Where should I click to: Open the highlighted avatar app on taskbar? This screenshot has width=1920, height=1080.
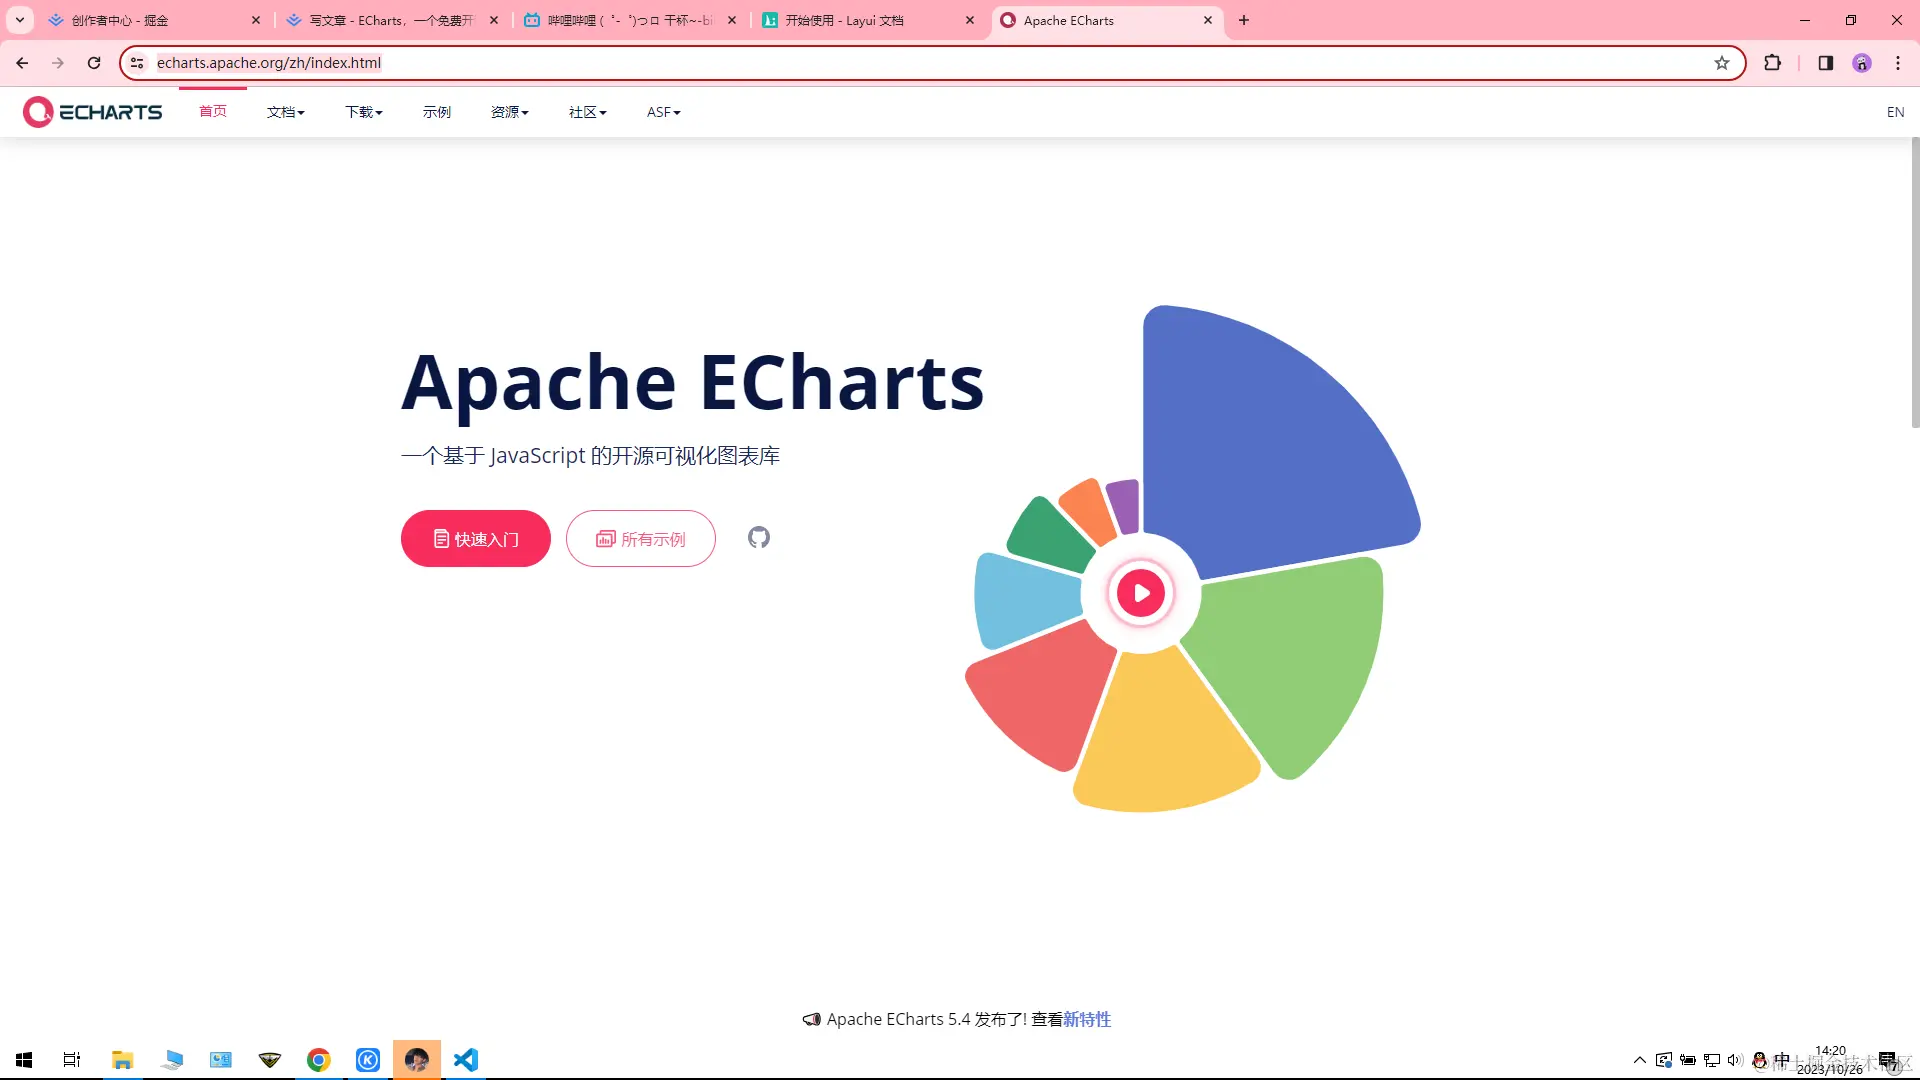click(417, 1060)
